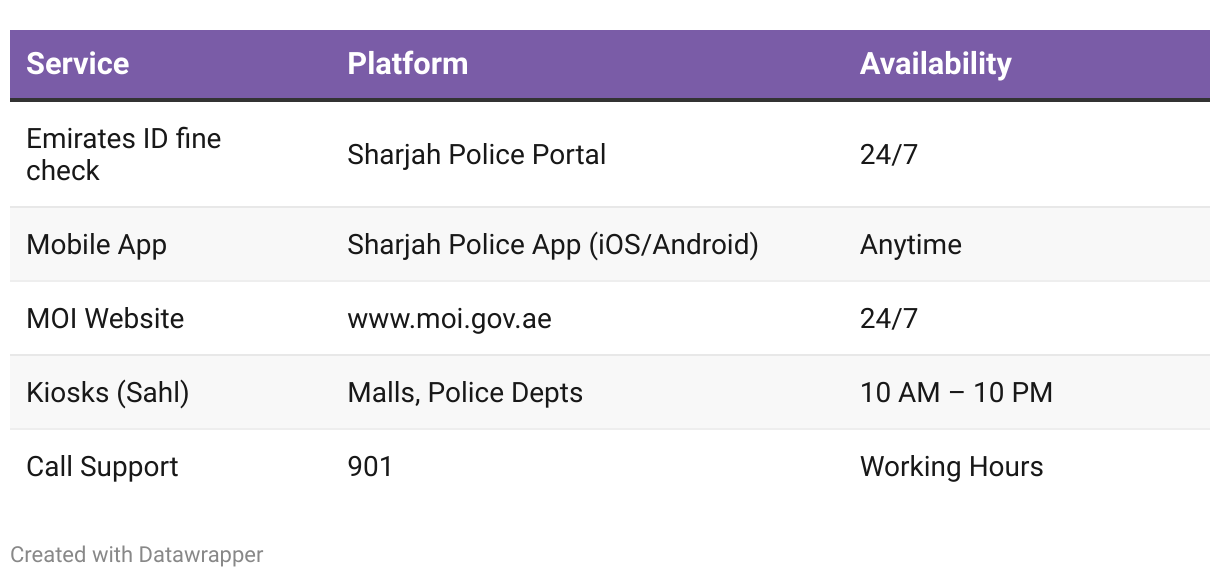1220x578 pixels.
Task: Click the Anytime availability cell
Action: click(x=911, y=245)
